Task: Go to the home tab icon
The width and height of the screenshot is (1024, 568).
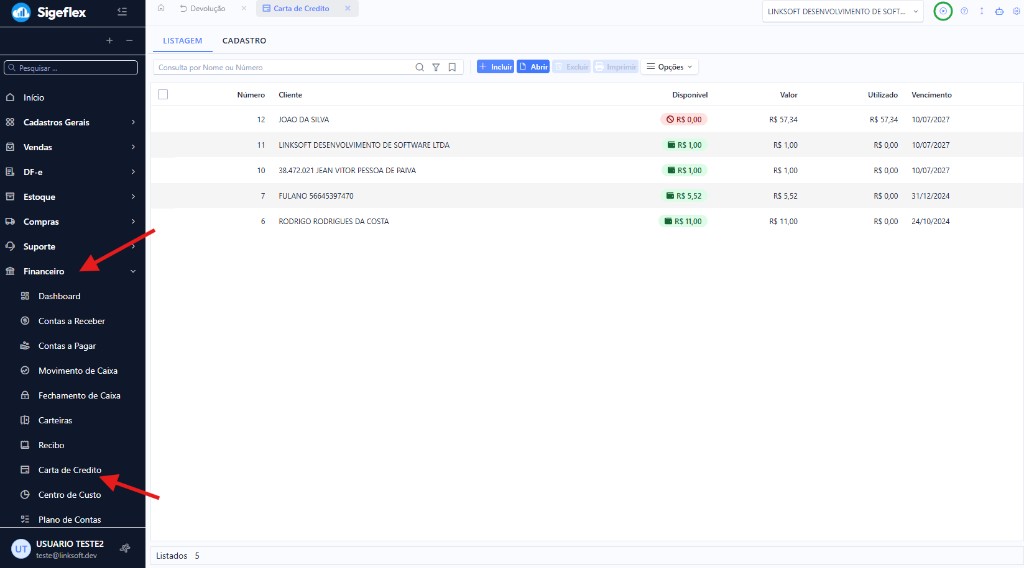Action: click(x=161, y=8)
